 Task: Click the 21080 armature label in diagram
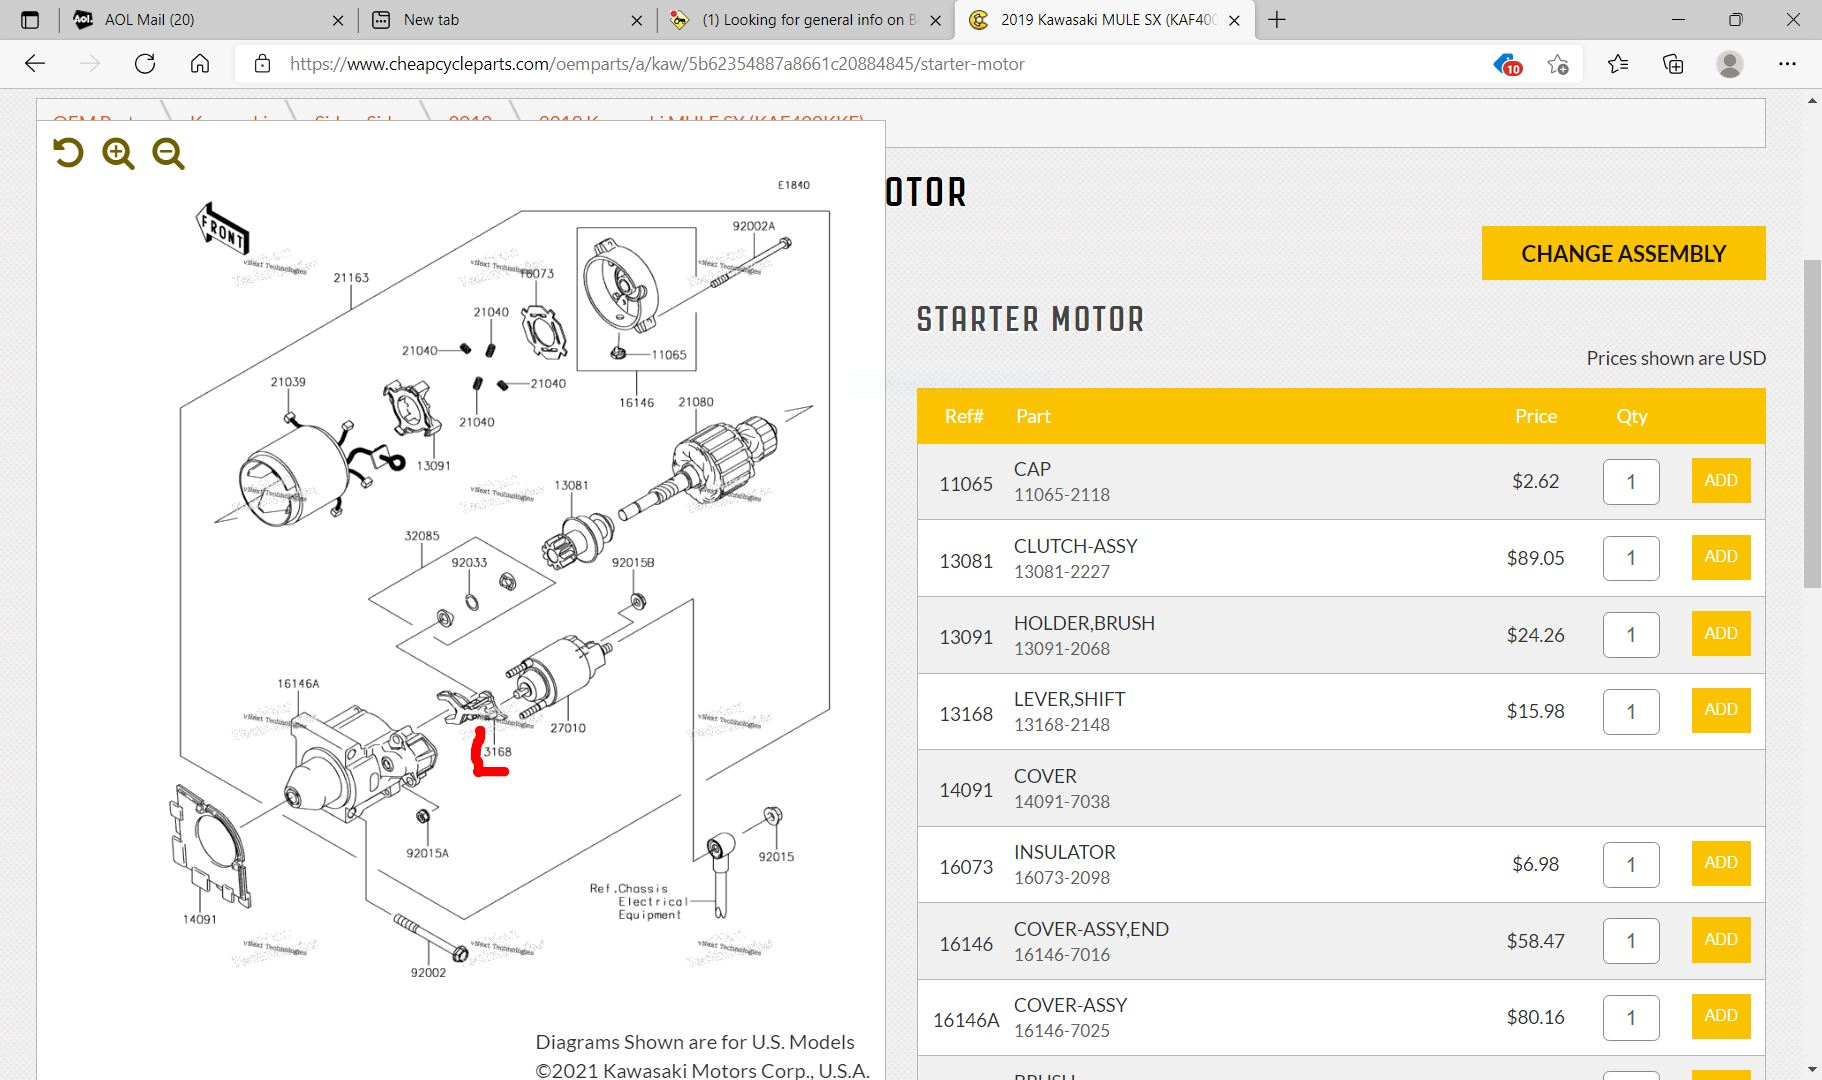[696, 402]
